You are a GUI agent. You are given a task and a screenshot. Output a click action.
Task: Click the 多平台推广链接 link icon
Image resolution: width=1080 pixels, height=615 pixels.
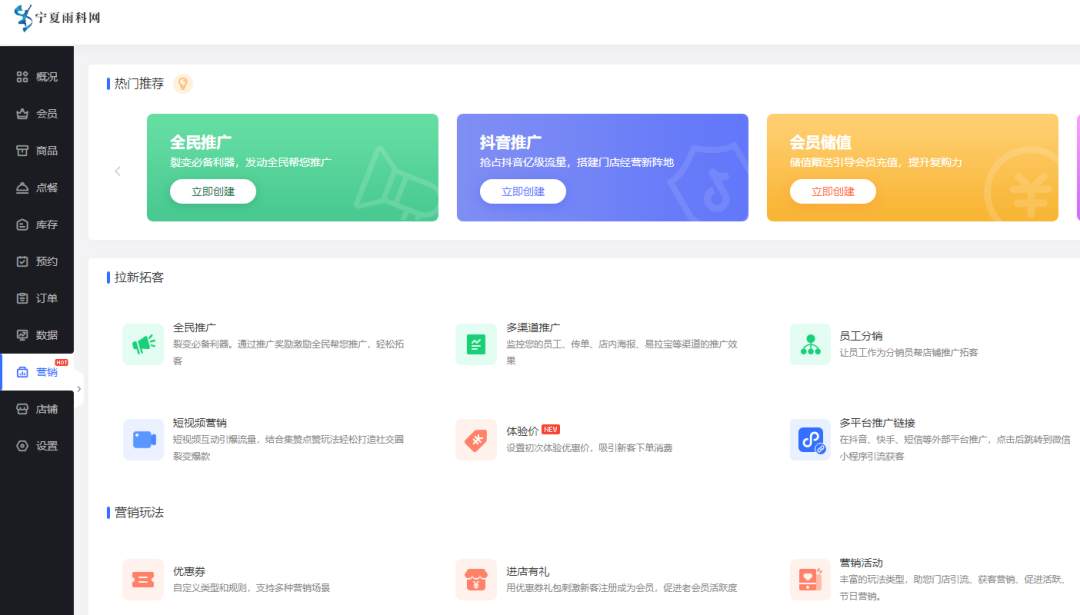tap(810, 439)
